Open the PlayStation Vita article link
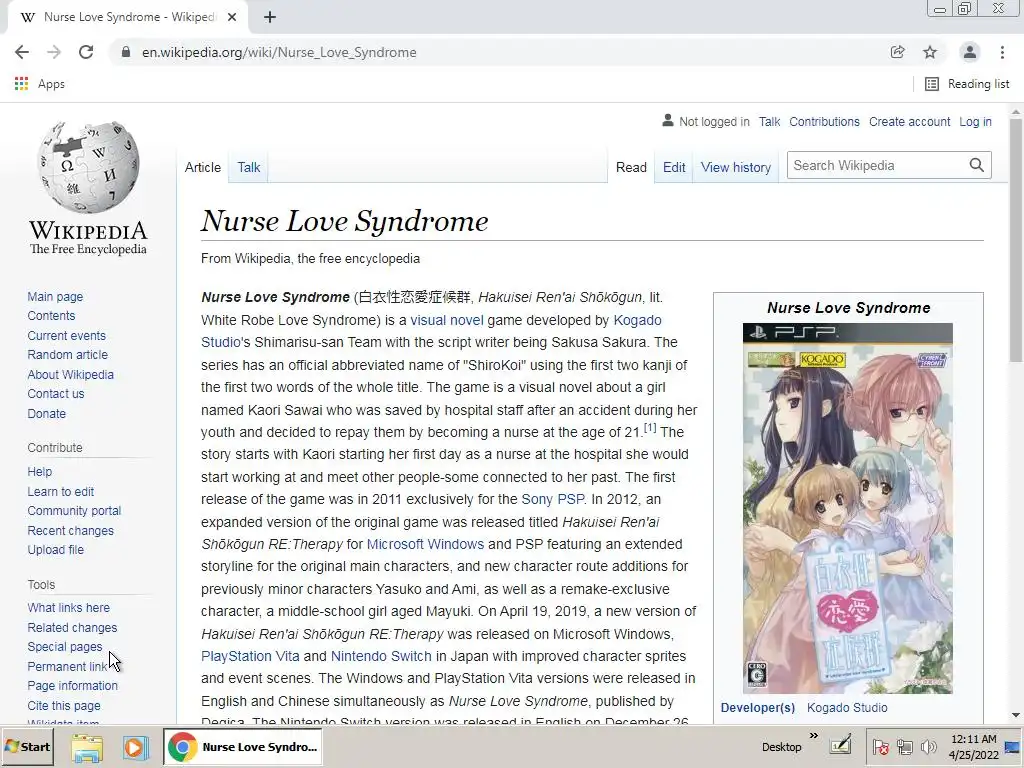 [250, 656]
